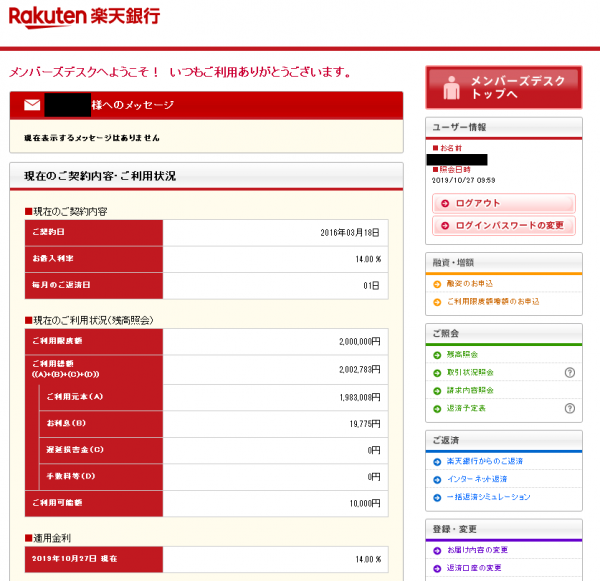Click the green arrow icon beside 請求内容照会
This screenshot has width=600, height=581.
[x=437, y=391]
